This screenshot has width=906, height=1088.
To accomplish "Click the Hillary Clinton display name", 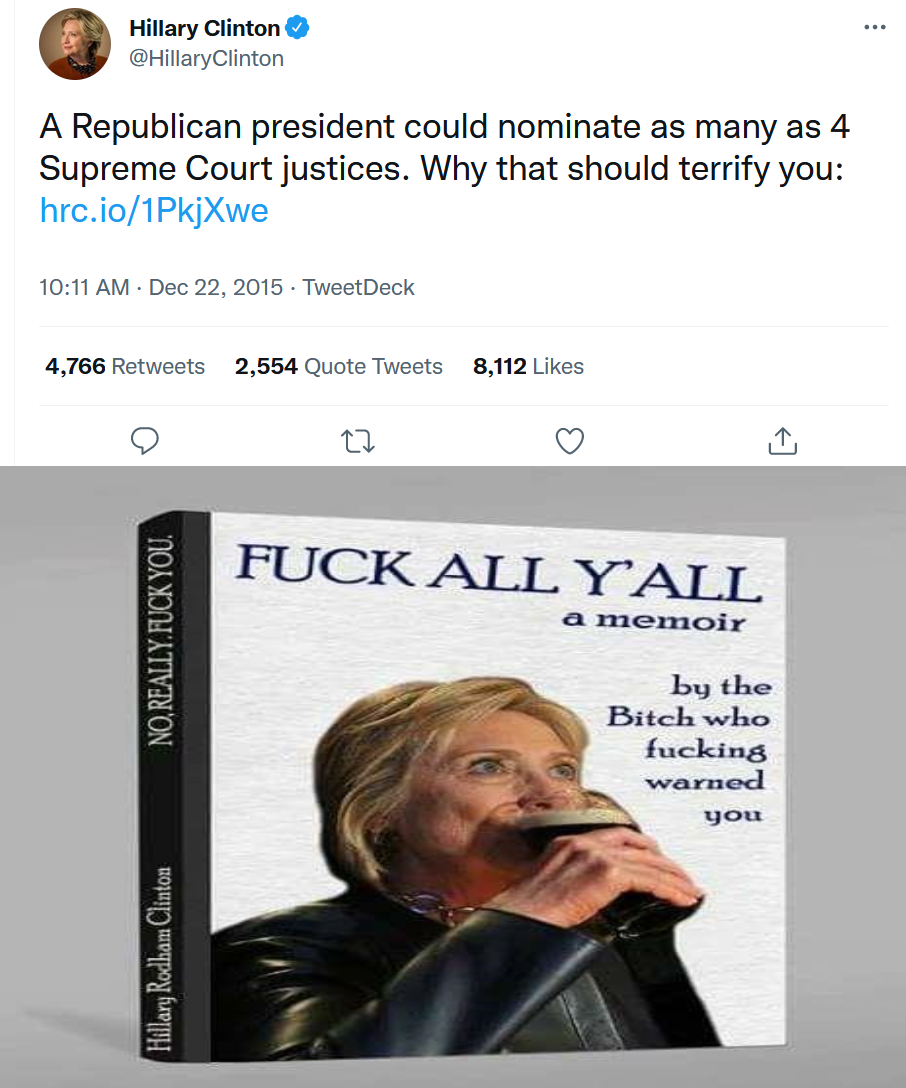I will [204, 29].
